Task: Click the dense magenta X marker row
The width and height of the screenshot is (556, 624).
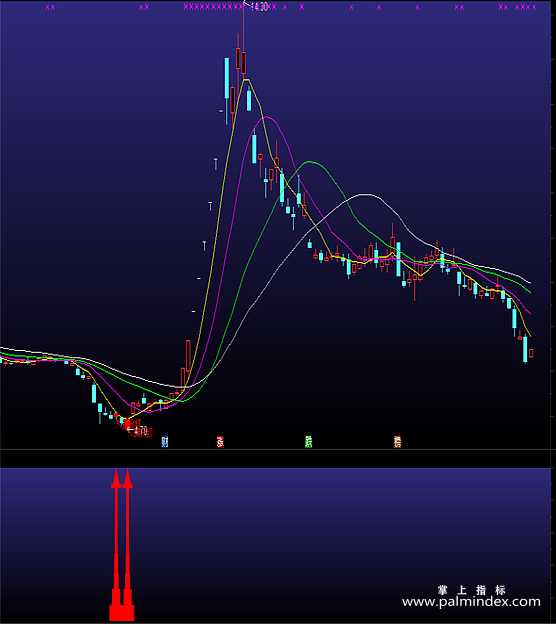Action: pyautogui.click(x=230, y=7)
